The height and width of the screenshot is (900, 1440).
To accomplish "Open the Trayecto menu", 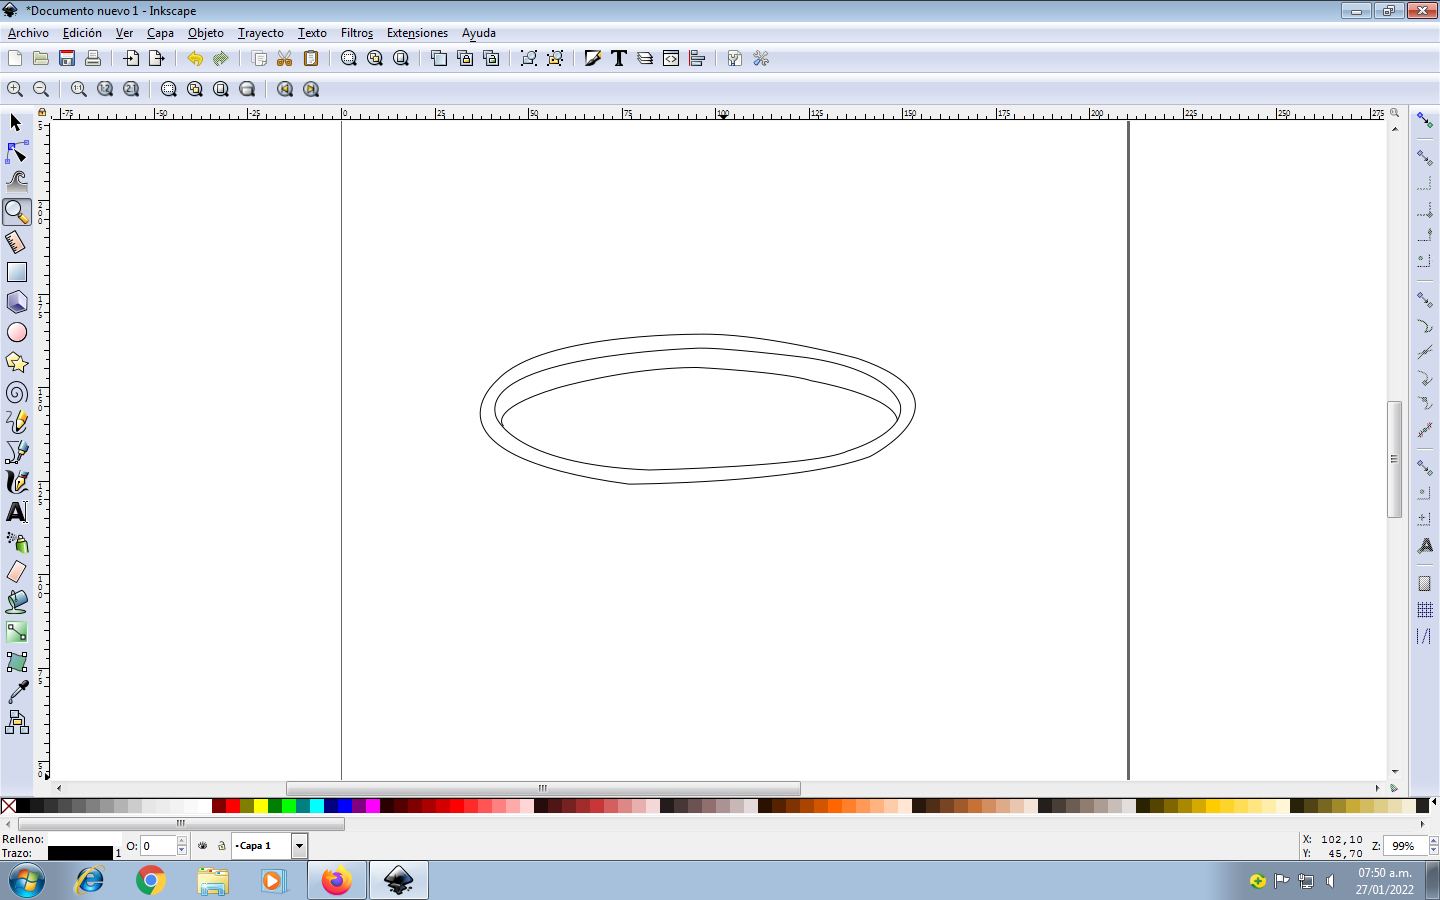I will point(260,33).
